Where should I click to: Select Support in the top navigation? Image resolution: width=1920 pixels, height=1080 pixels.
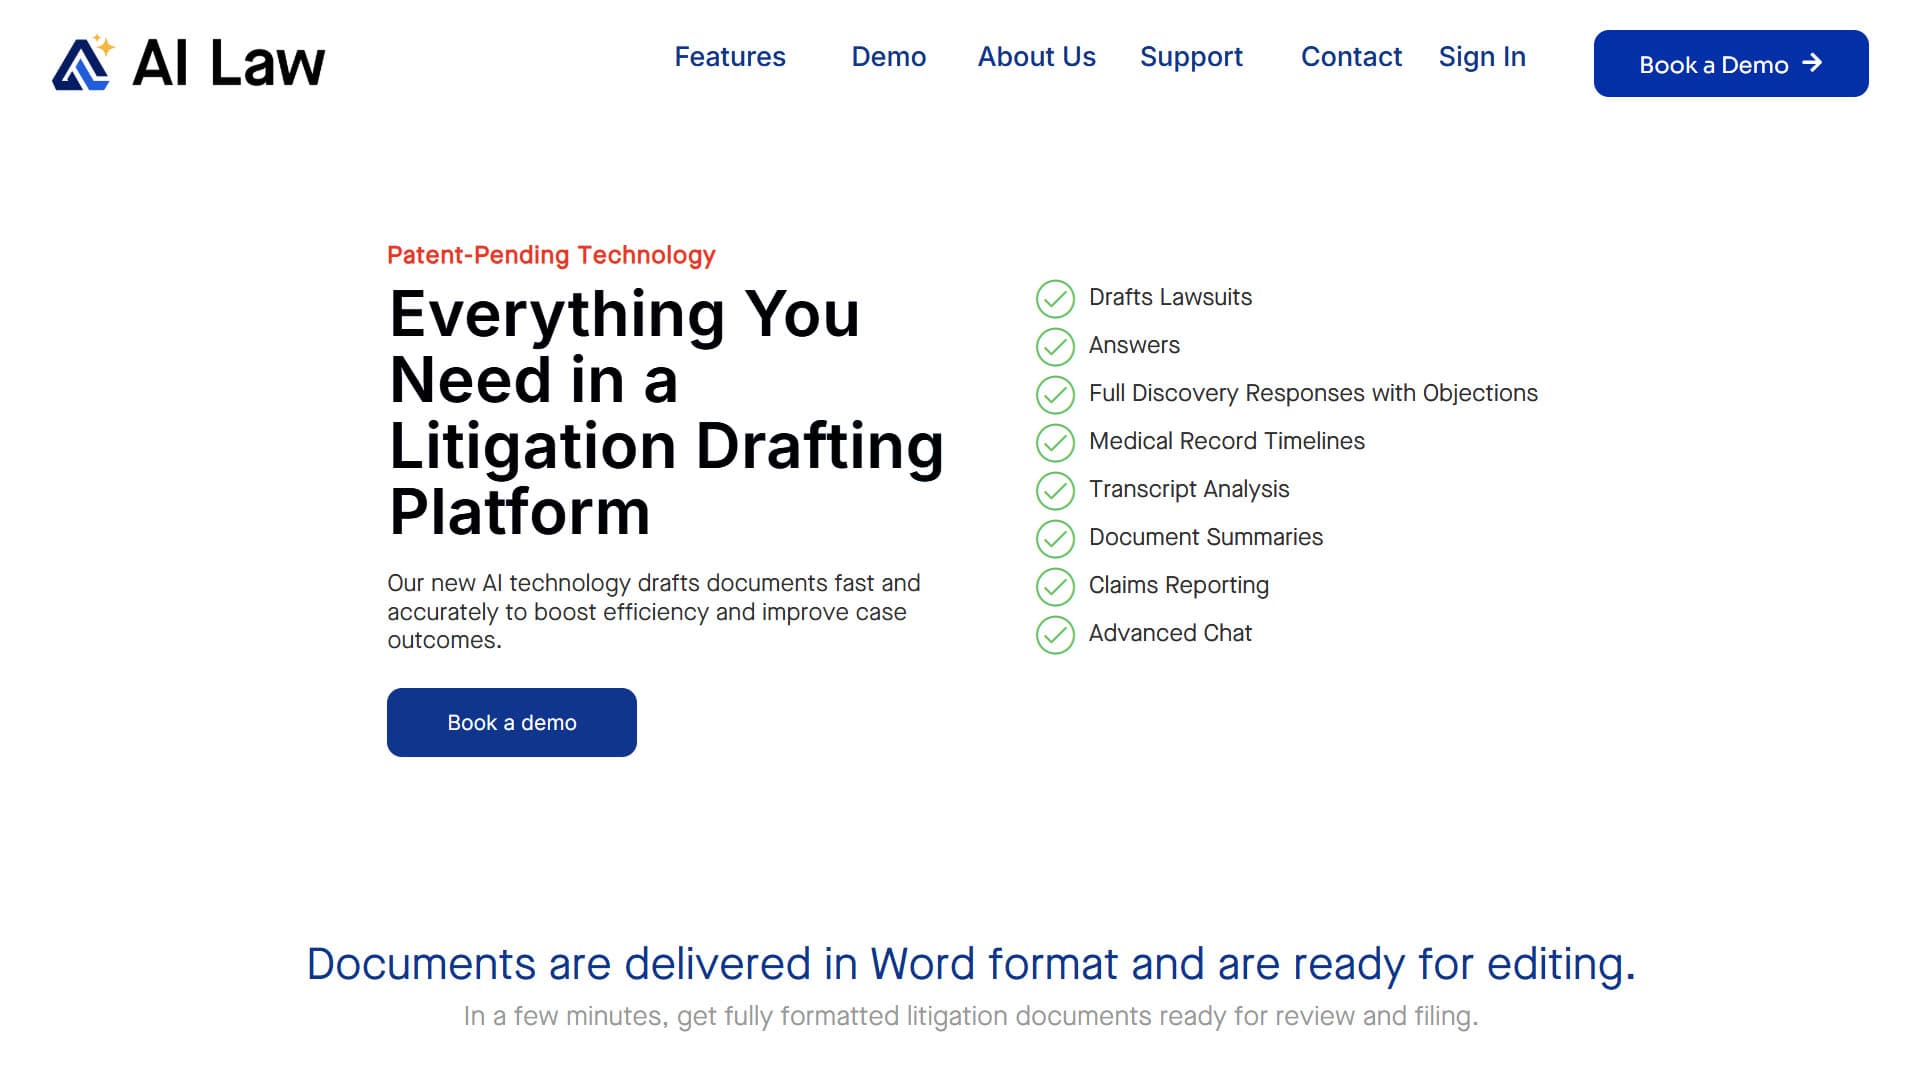tap(1191, 57)
